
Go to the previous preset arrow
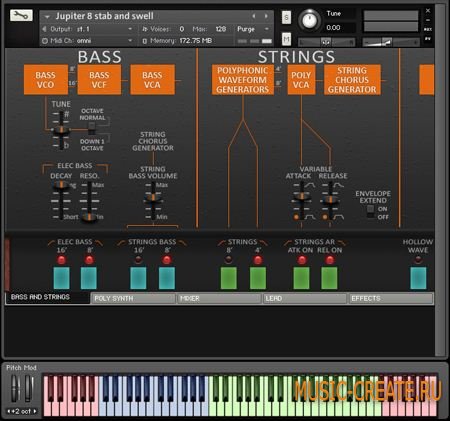pyautogui.click(x=254, y=16)
